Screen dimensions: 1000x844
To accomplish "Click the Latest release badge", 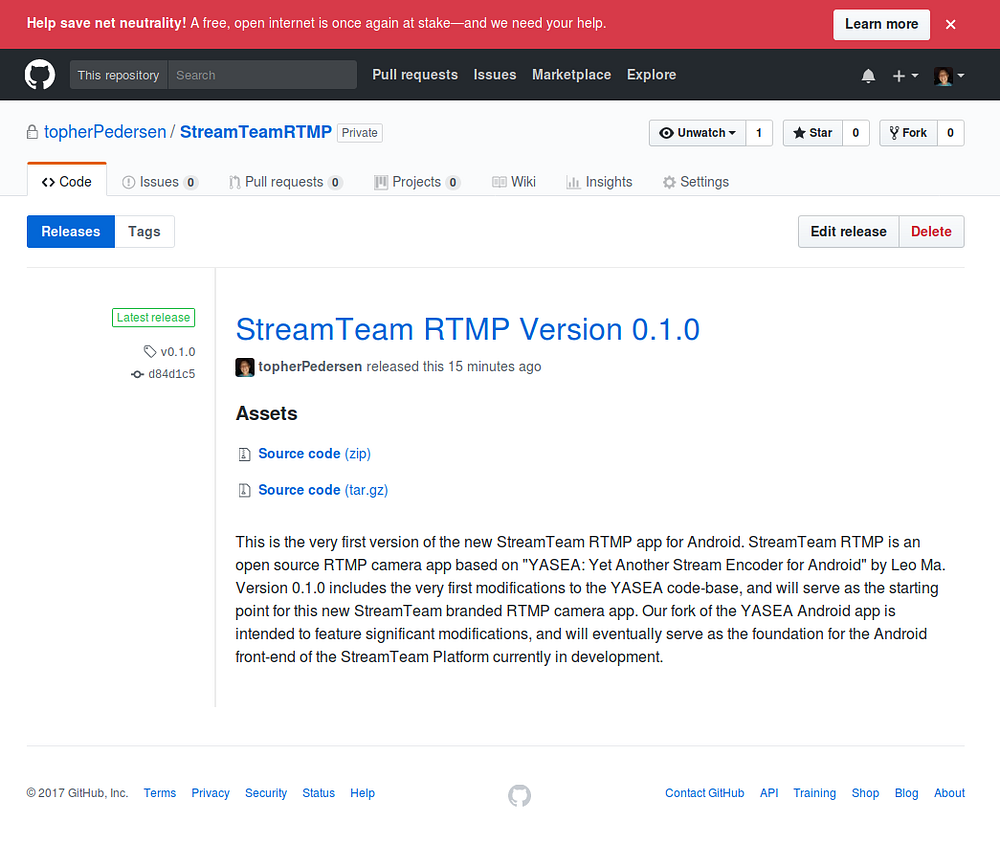I will 153,318.
